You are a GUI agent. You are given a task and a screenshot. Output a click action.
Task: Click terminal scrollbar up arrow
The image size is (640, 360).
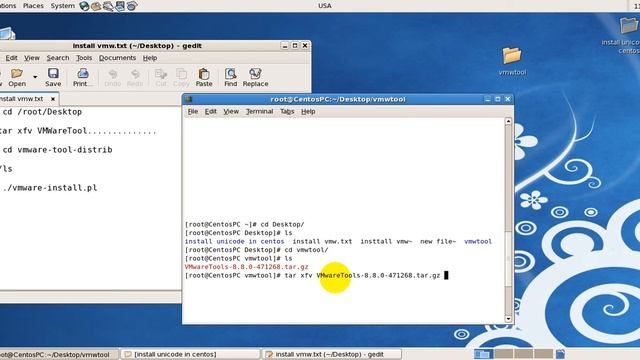508,121
